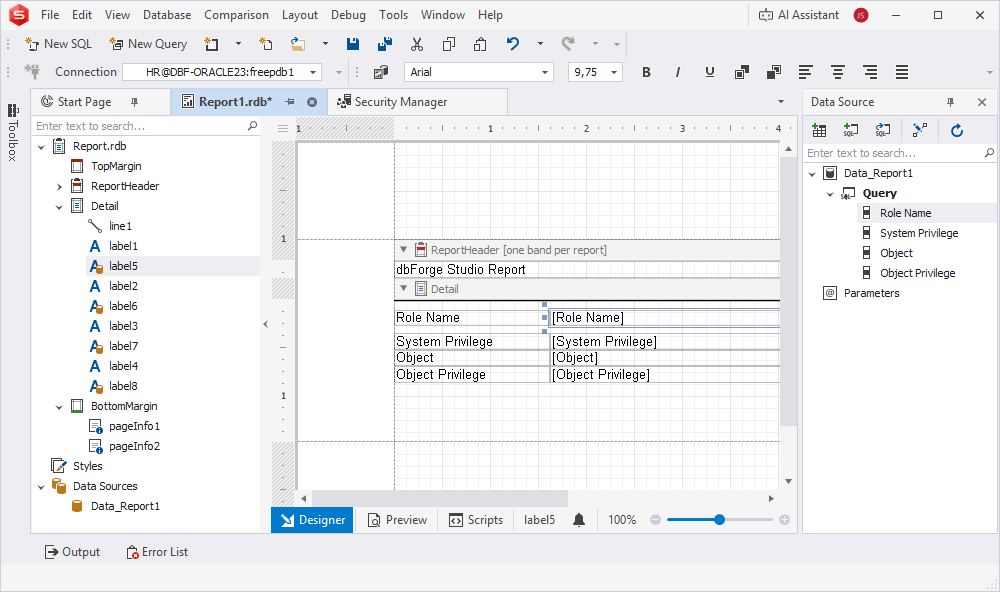Close the Report1.rdb tab
The width and height of the screenshot is (1000, 592).
coord(312,102)
